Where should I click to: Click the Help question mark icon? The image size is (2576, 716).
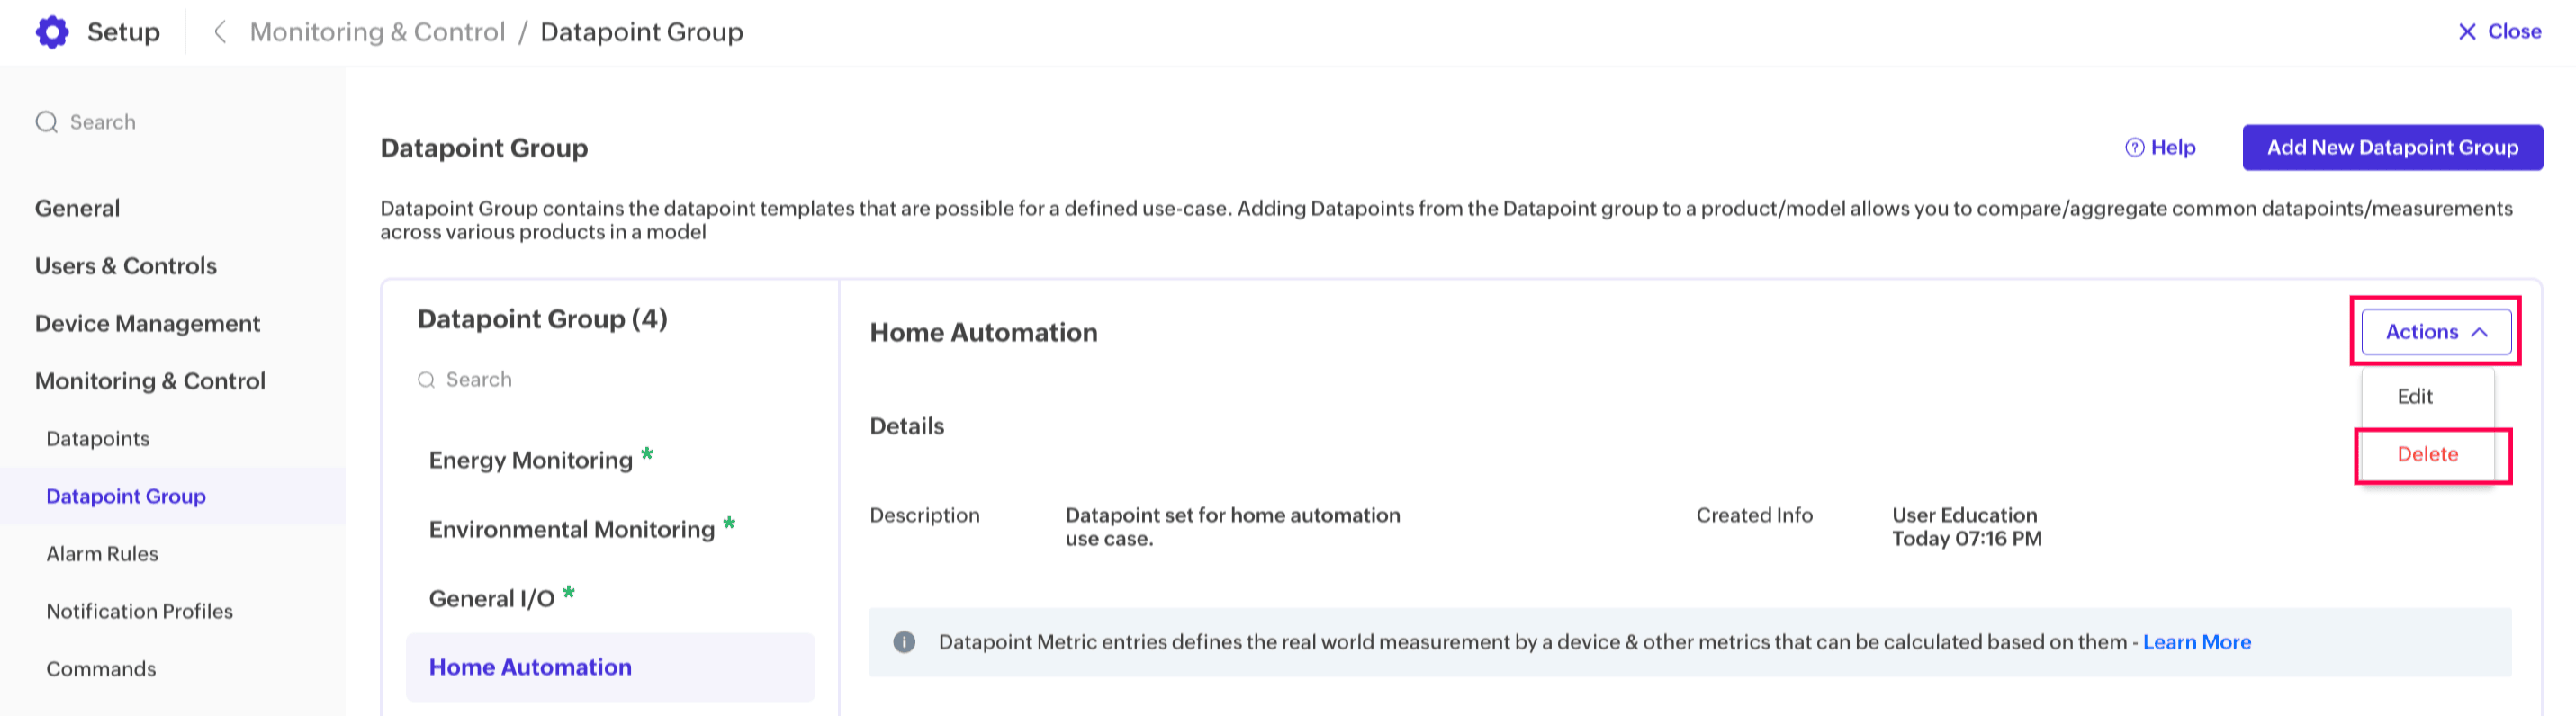2134,148
